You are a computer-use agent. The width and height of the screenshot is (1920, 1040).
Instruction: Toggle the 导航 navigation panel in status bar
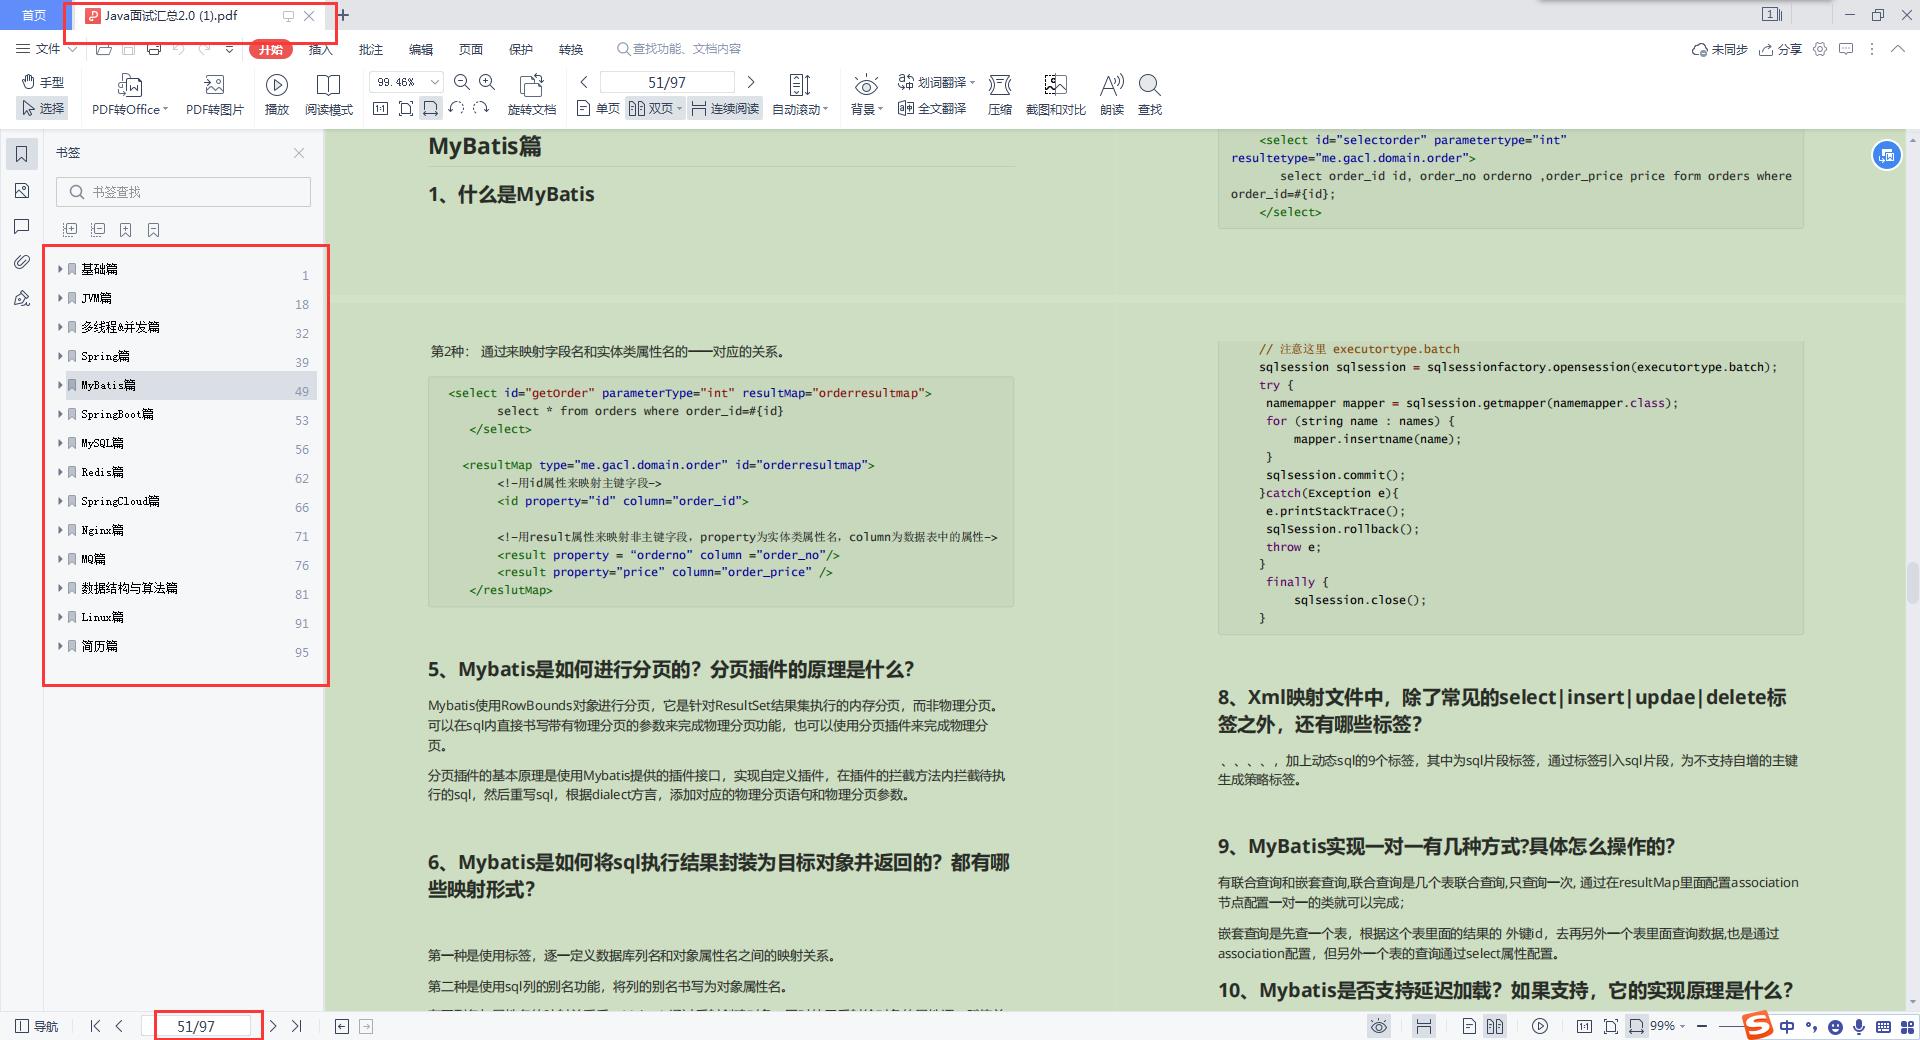click(x=37, y=1026)
